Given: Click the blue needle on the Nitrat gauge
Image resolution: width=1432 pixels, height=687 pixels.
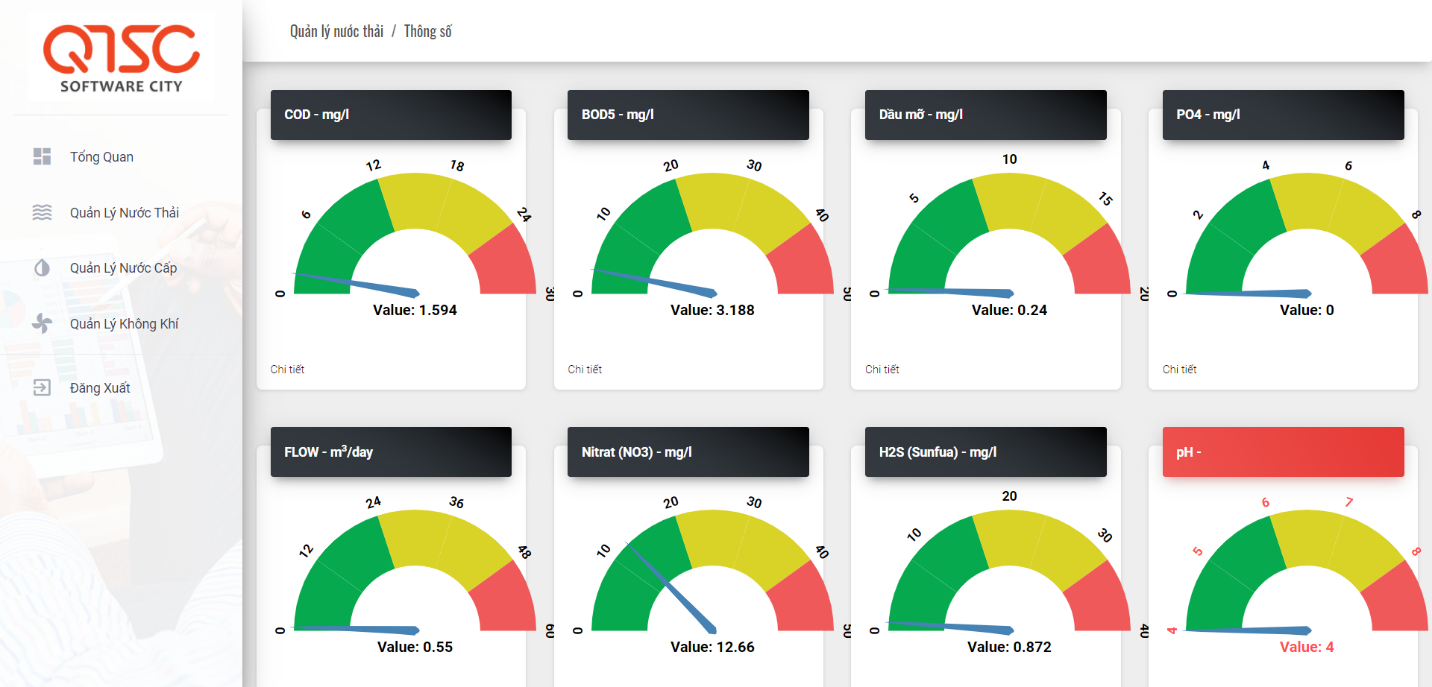Looking at the screenshot, I should click(x=671, y=587).
